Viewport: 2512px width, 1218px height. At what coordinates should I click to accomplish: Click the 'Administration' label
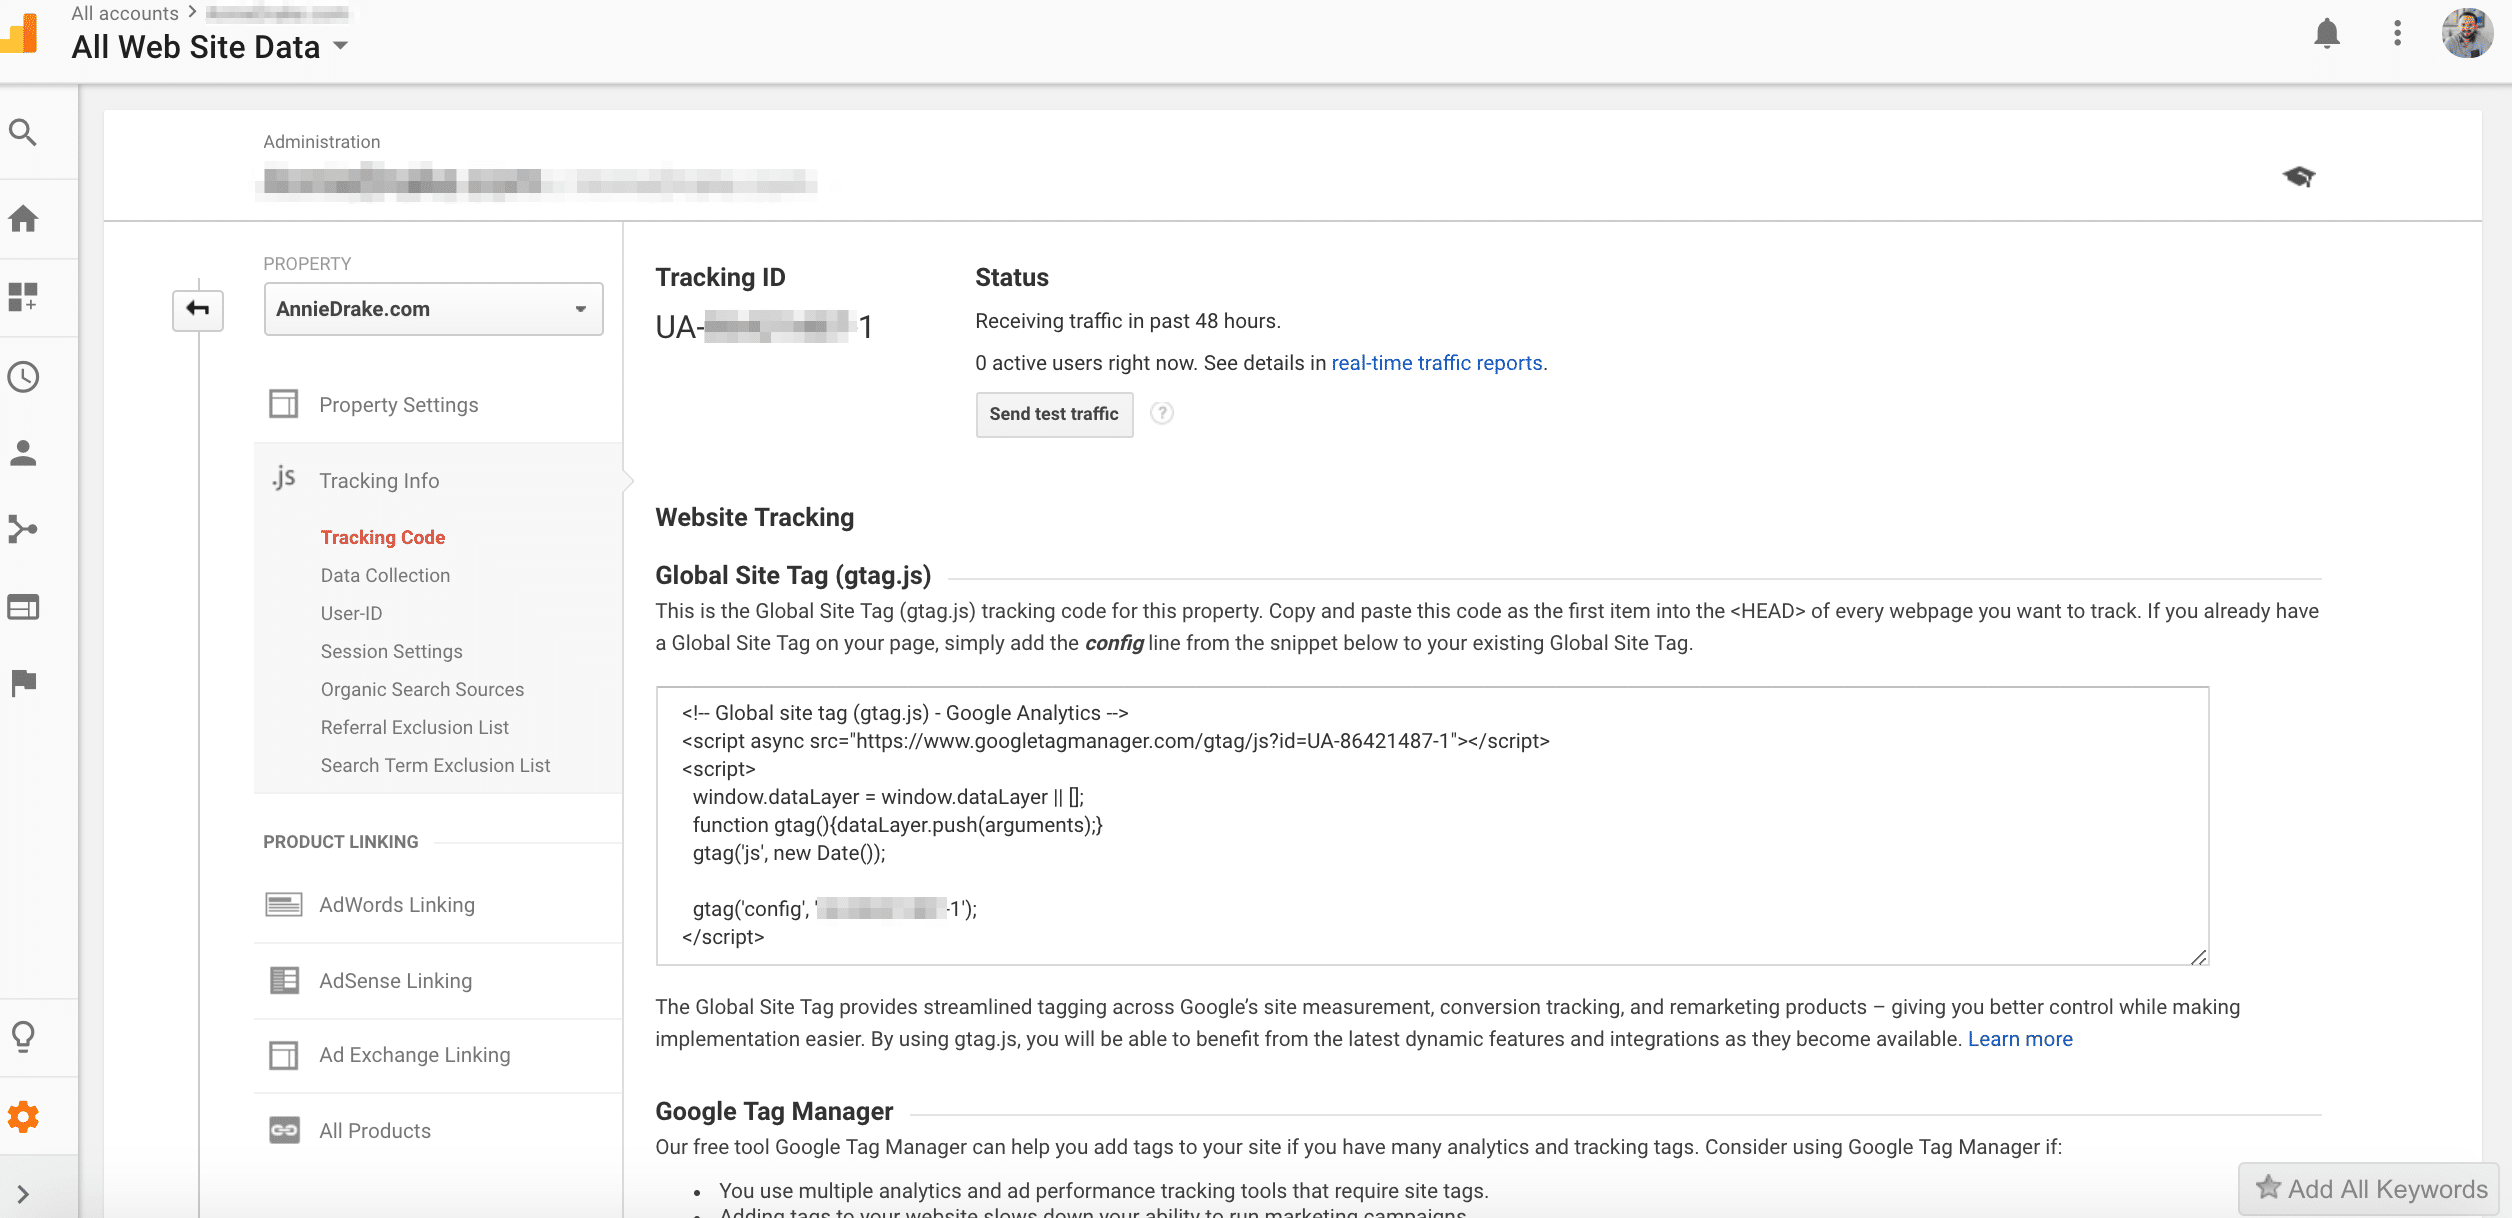coord(321,142)
